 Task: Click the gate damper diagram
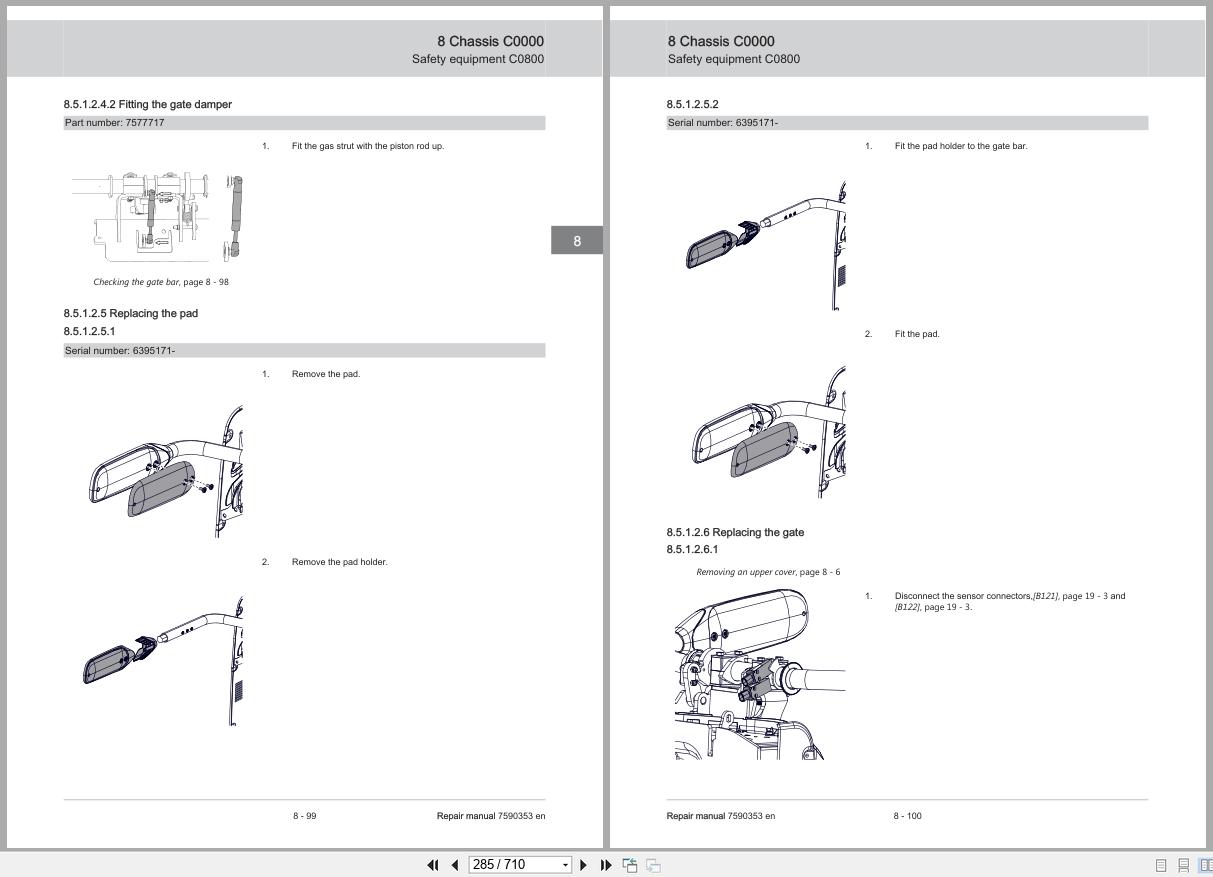tap(158, 217)
